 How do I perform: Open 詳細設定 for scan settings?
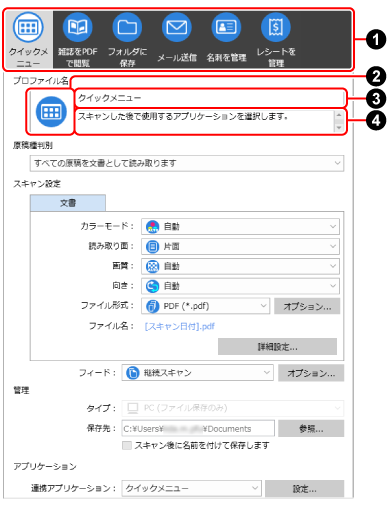[277, 347]
